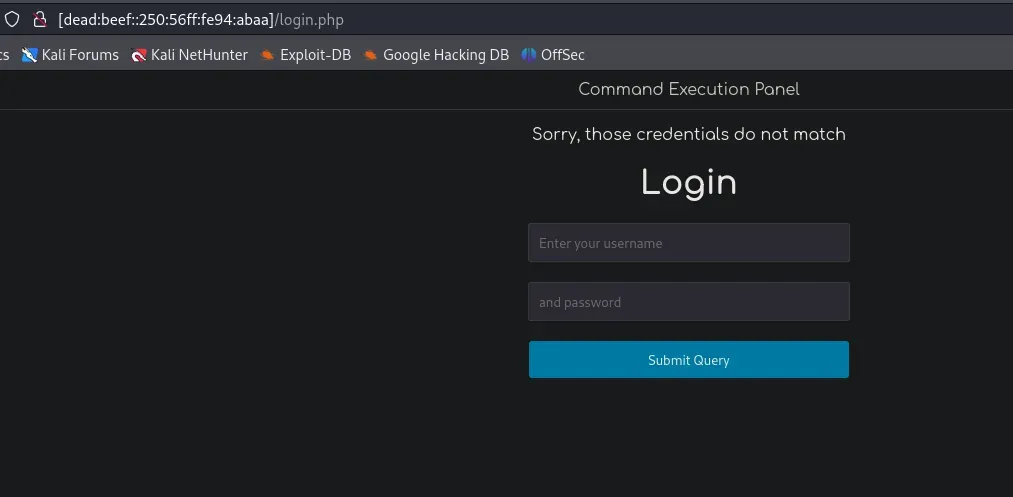Click the Kali NetHunter bookmark favicon
This screenshot has height=497, width=1013.
138,56
